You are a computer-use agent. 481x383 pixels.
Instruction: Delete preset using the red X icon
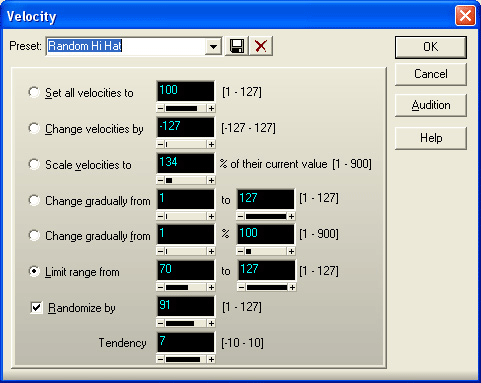pos(261,46)
